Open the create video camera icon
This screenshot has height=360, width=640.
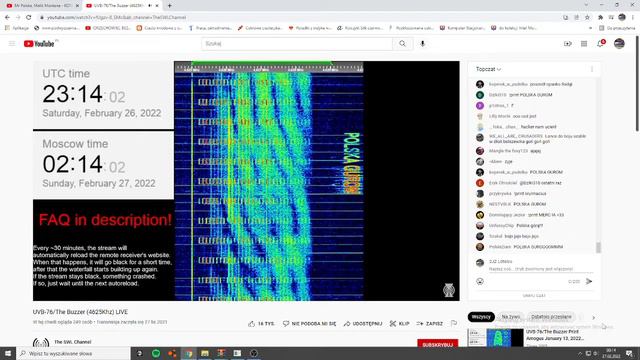coord(567,44)
